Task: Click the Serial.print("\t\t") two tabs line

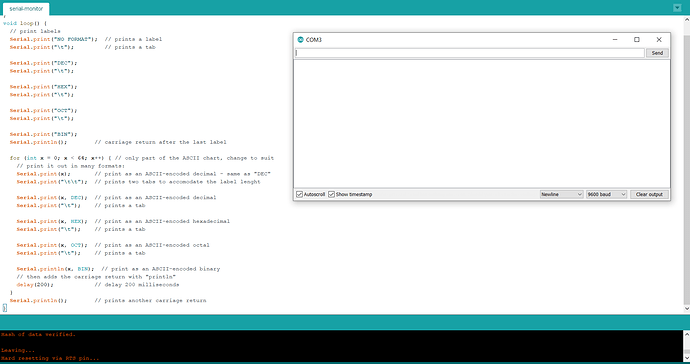Action: pyautogui.click(x=138, y=182)
